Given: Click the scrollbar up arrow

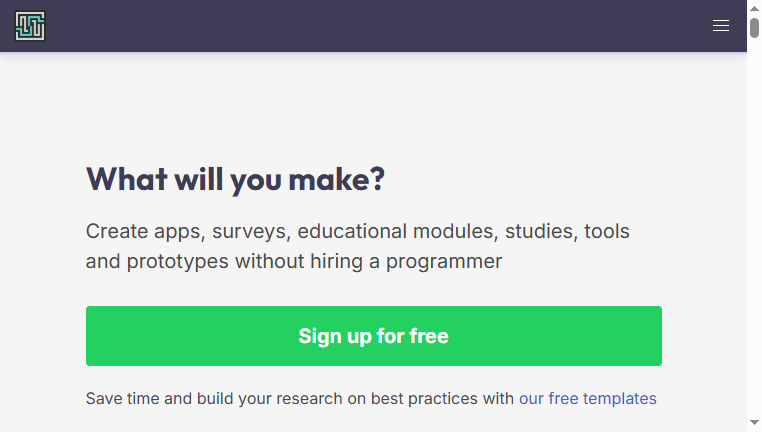Looking at the screenshot, I should click(754, 8).
